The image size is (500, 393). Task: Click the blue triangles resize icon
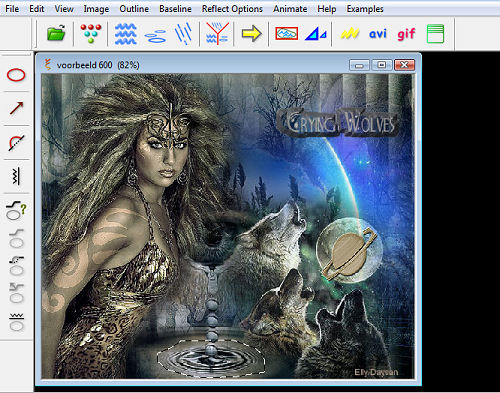tap(316, 34)
